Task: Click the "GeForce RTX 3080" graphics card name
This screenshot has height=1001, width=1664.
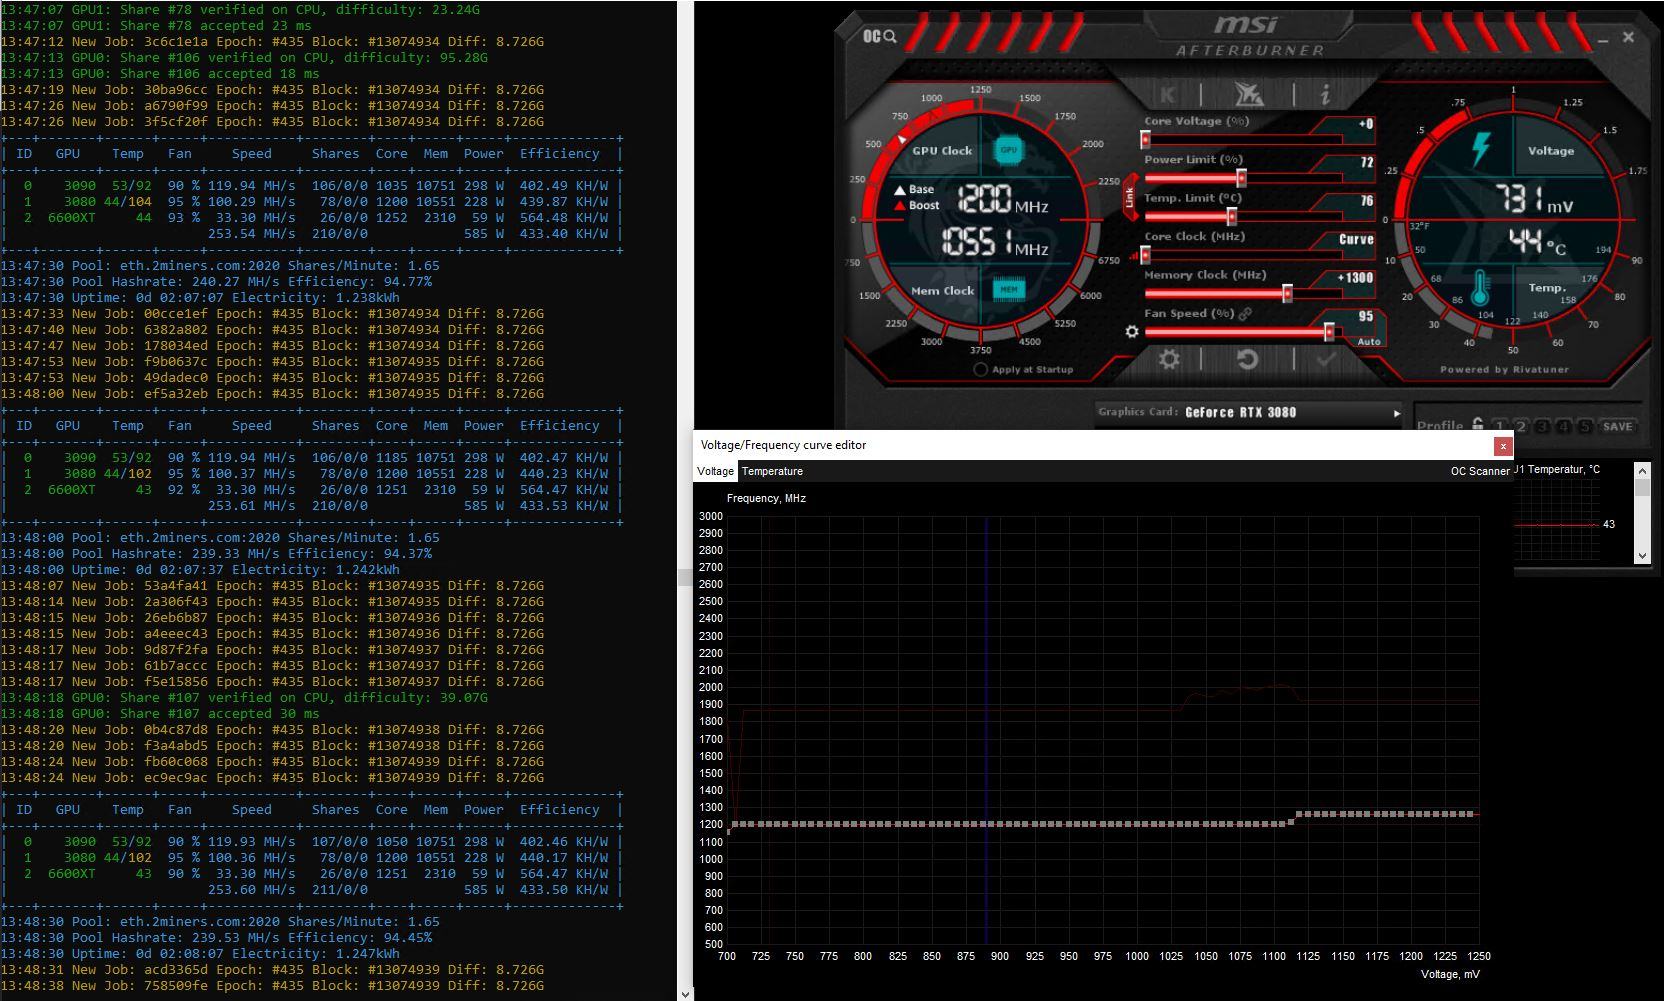Action: point(1240,412)
